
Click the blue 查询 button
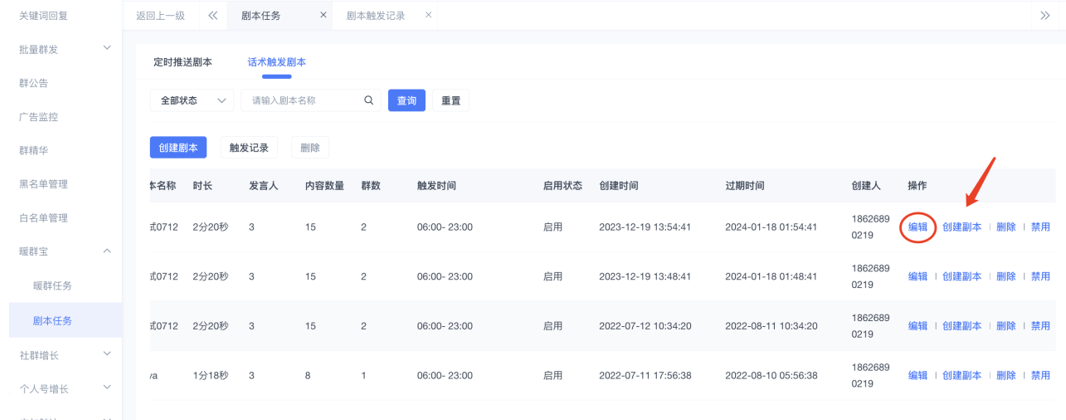click(x=406, y=101)
